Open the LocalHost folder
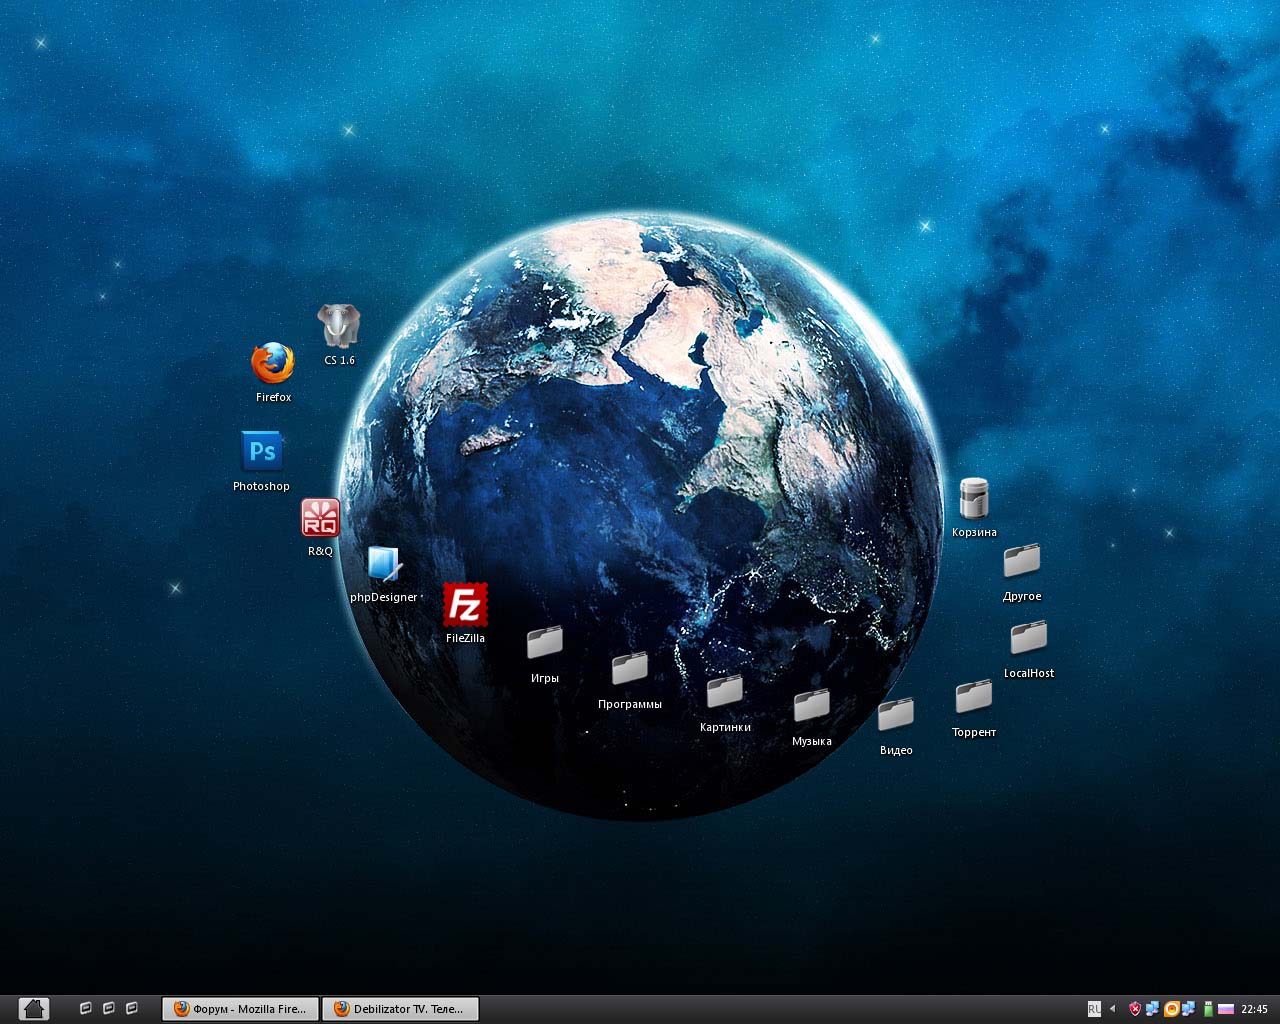The width and height of the screenshot is (1280, 1024). [1028, 638]
